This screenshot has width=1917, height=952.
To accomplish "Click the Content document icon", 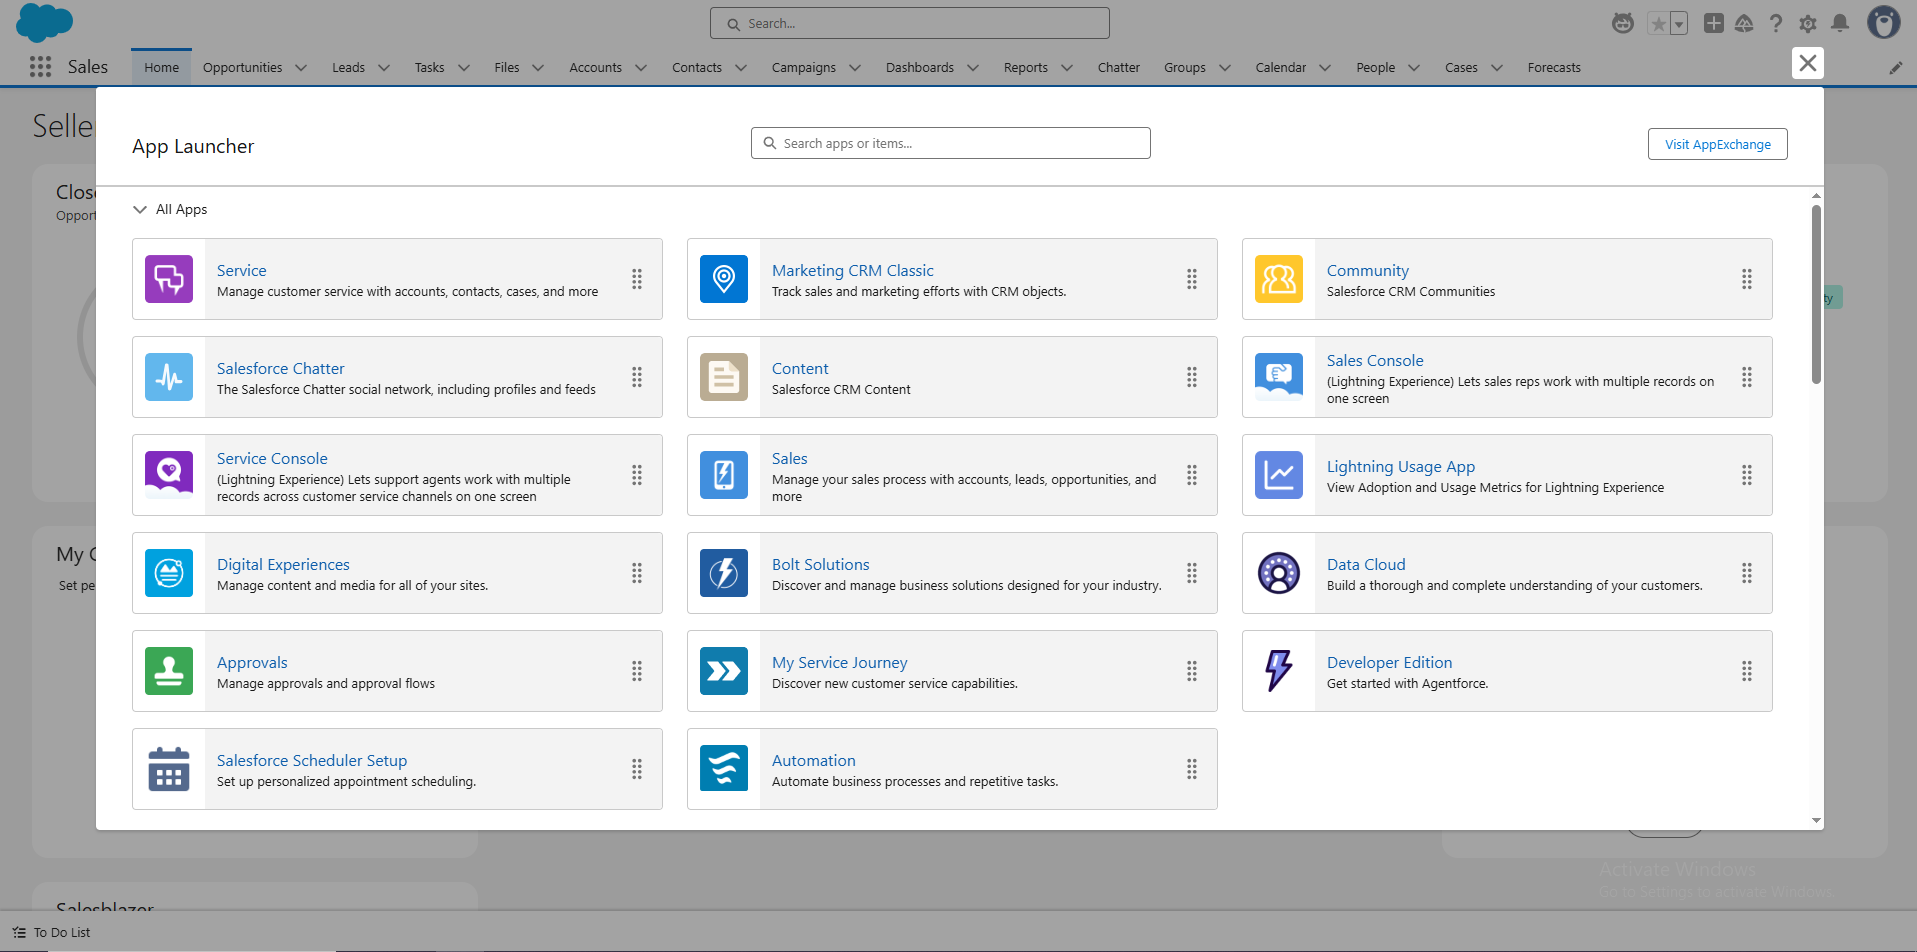I will [x=724, y=377].
